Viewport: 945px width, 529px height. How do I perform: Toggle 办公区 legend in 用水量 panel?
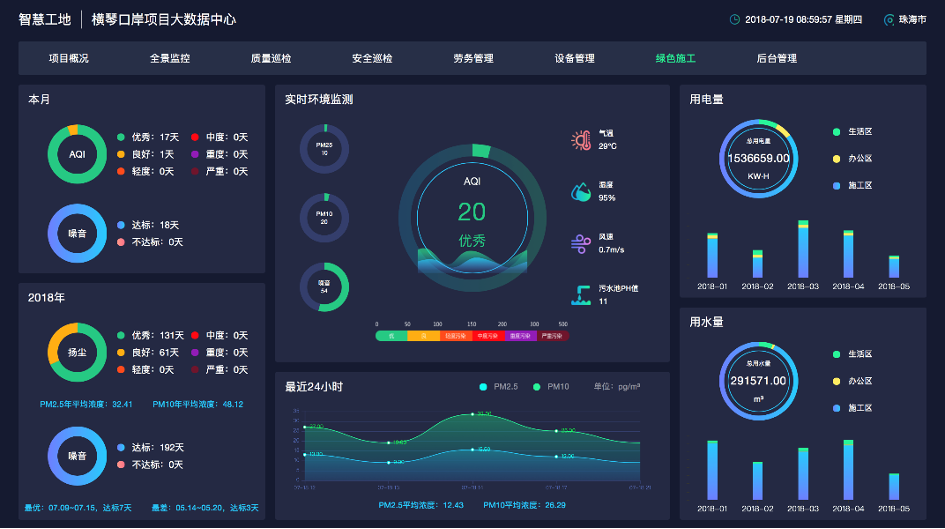[853, 381]
